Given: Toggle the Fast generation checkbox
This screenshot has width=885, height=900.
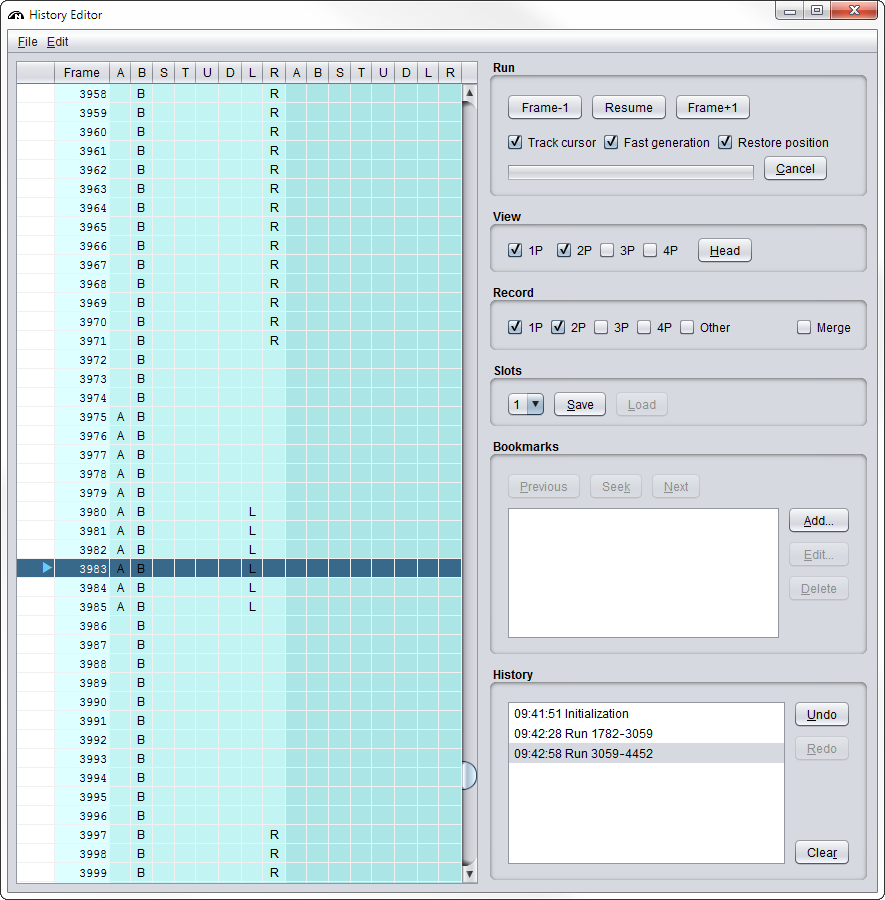Looking at the screenshot, I should click(611, 142).
